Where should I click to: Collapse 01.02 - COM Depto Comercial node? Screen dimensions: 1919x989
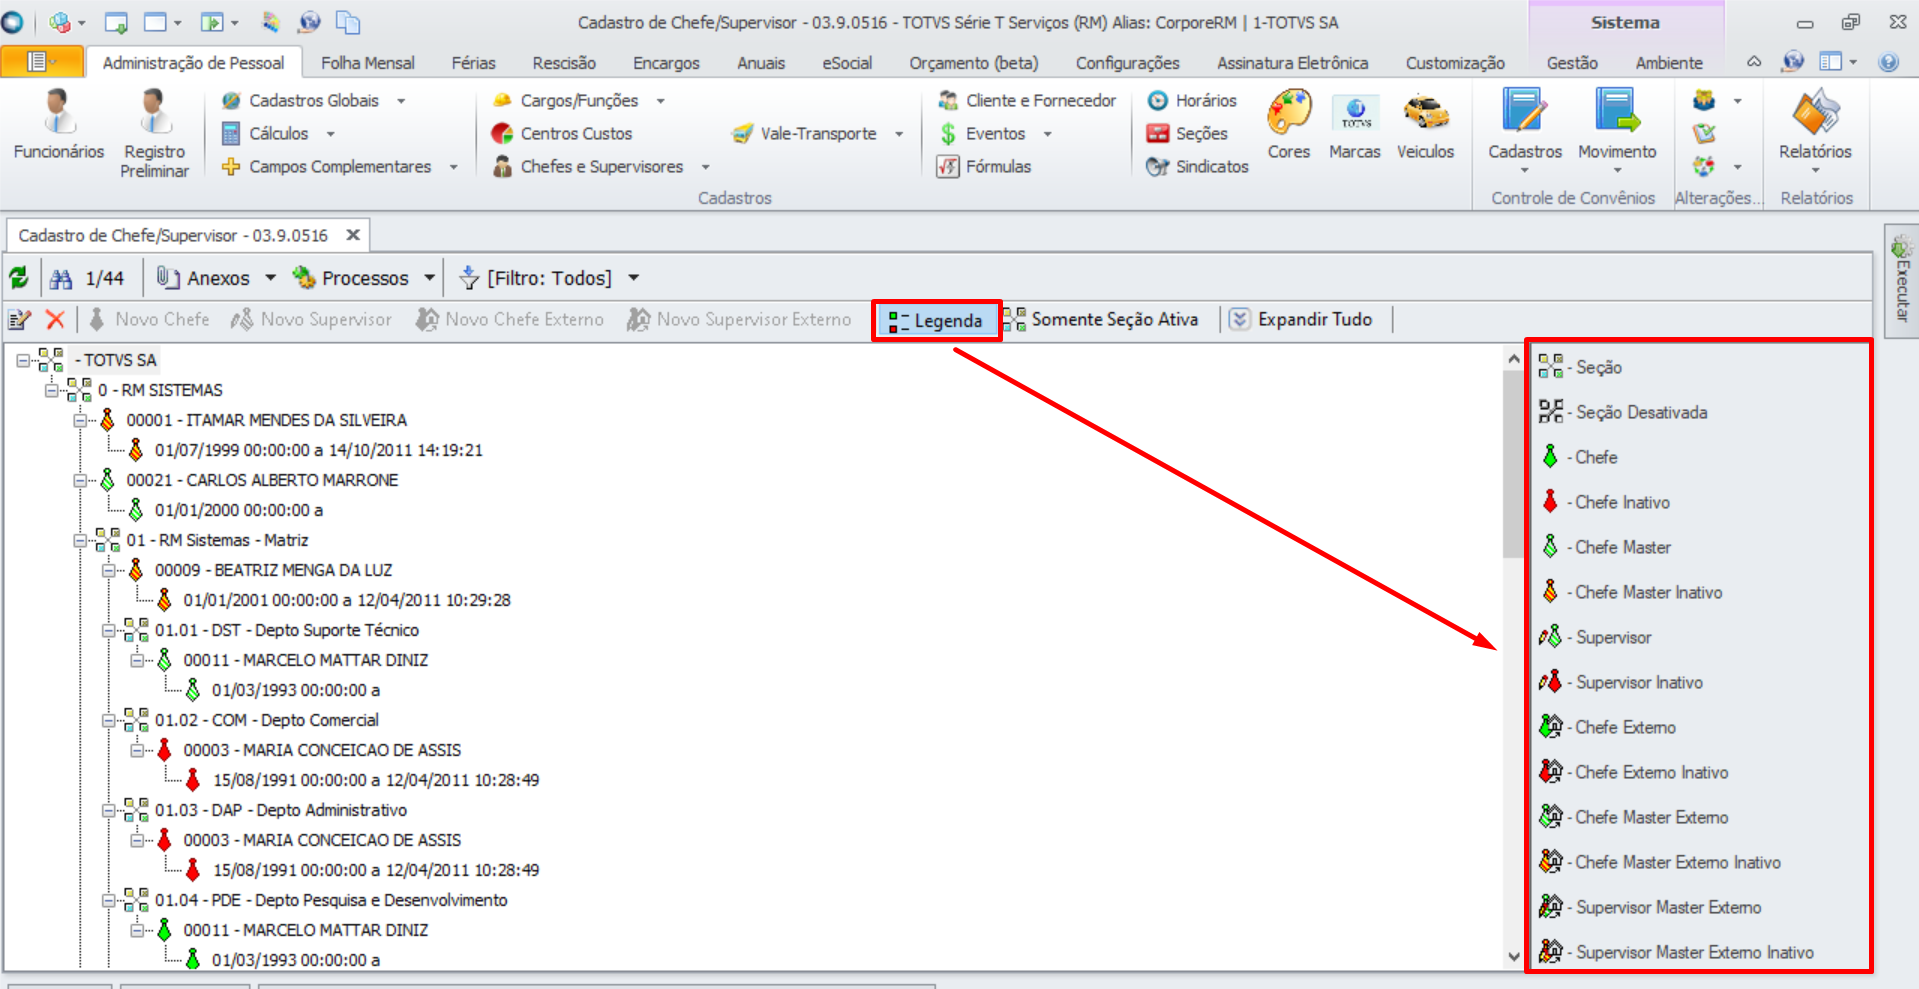[108, 720]
